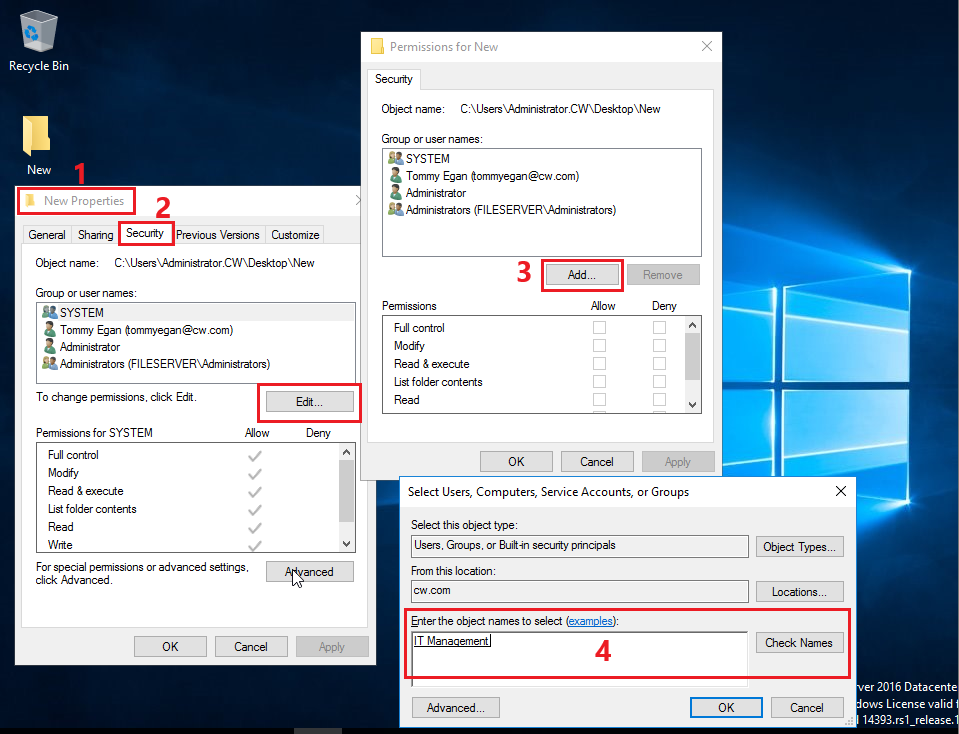Check Allow box for Full control
This screenshot has height=734, width=959.
tap(599, 328)
